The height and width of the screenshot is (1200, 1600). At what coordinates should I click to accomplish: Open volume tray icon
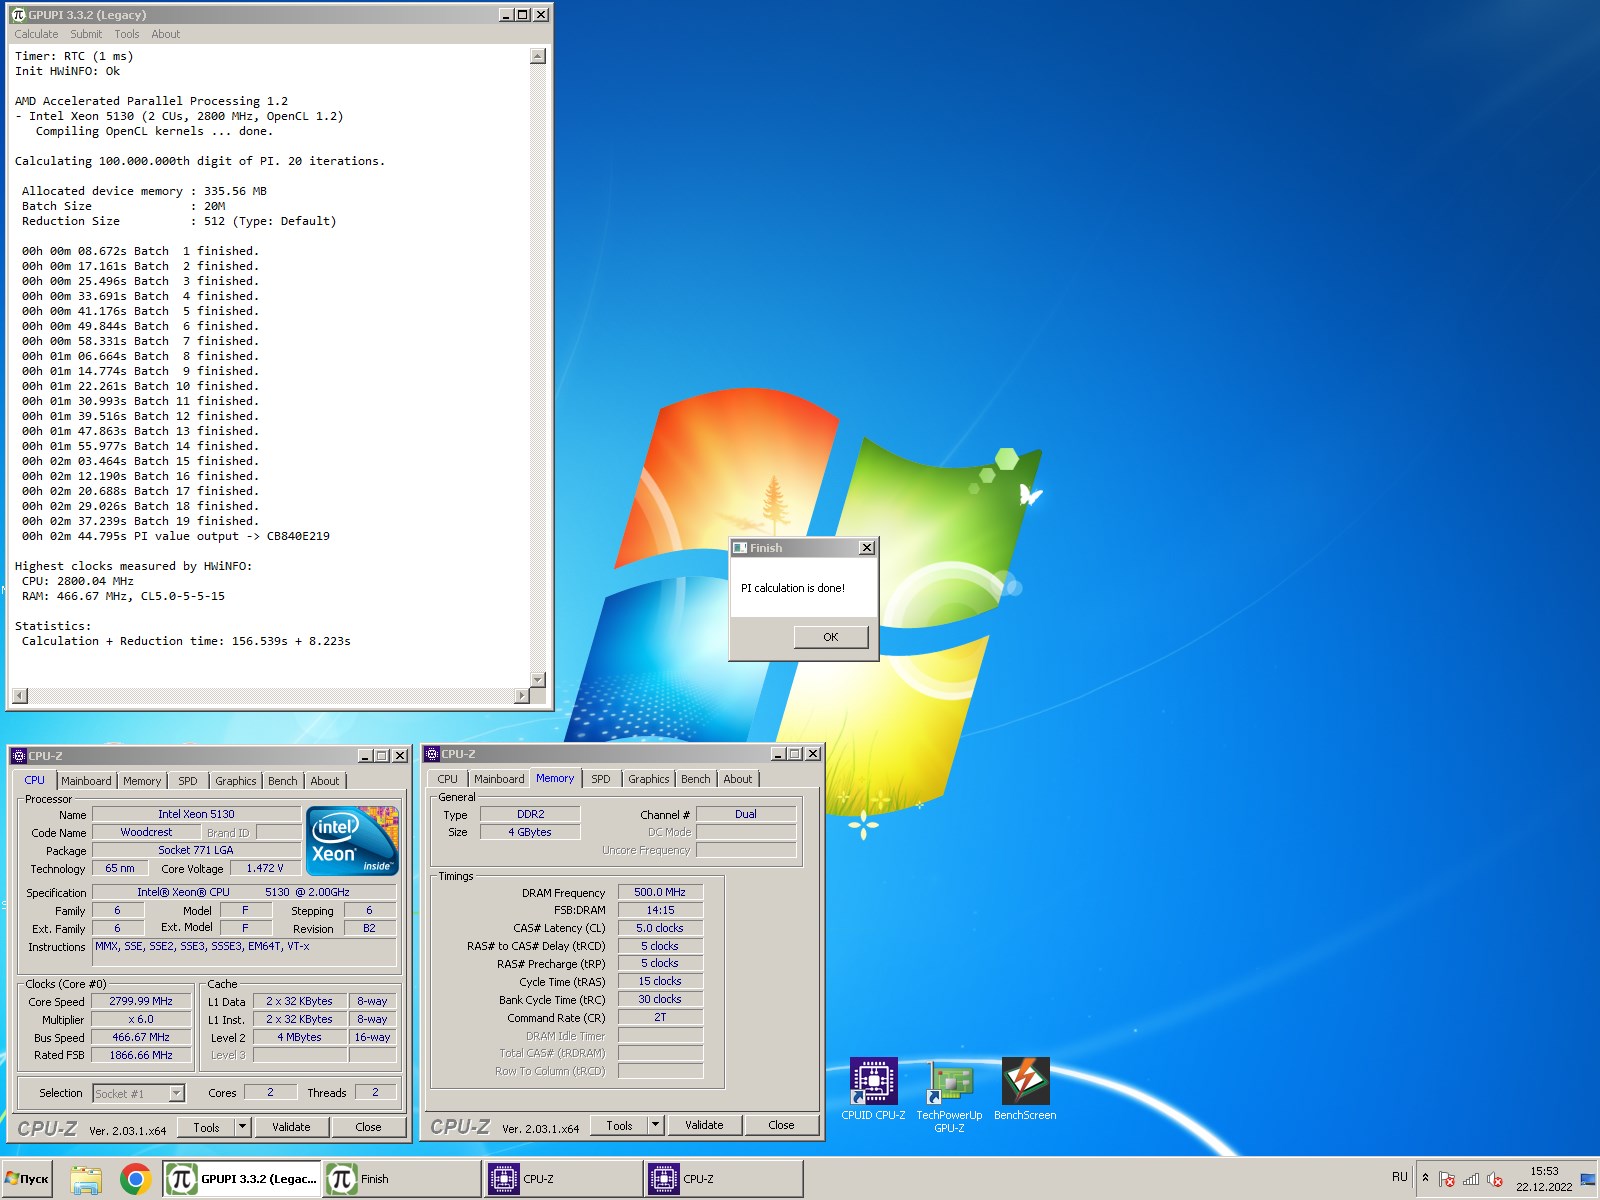[1495, 1179]
